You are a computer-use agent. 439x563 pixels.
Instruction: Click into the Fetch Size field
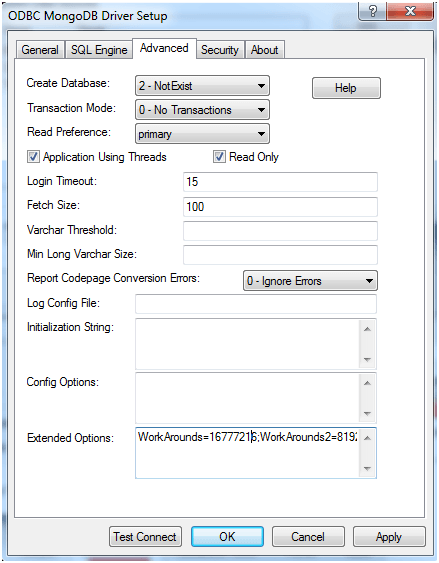280,206
